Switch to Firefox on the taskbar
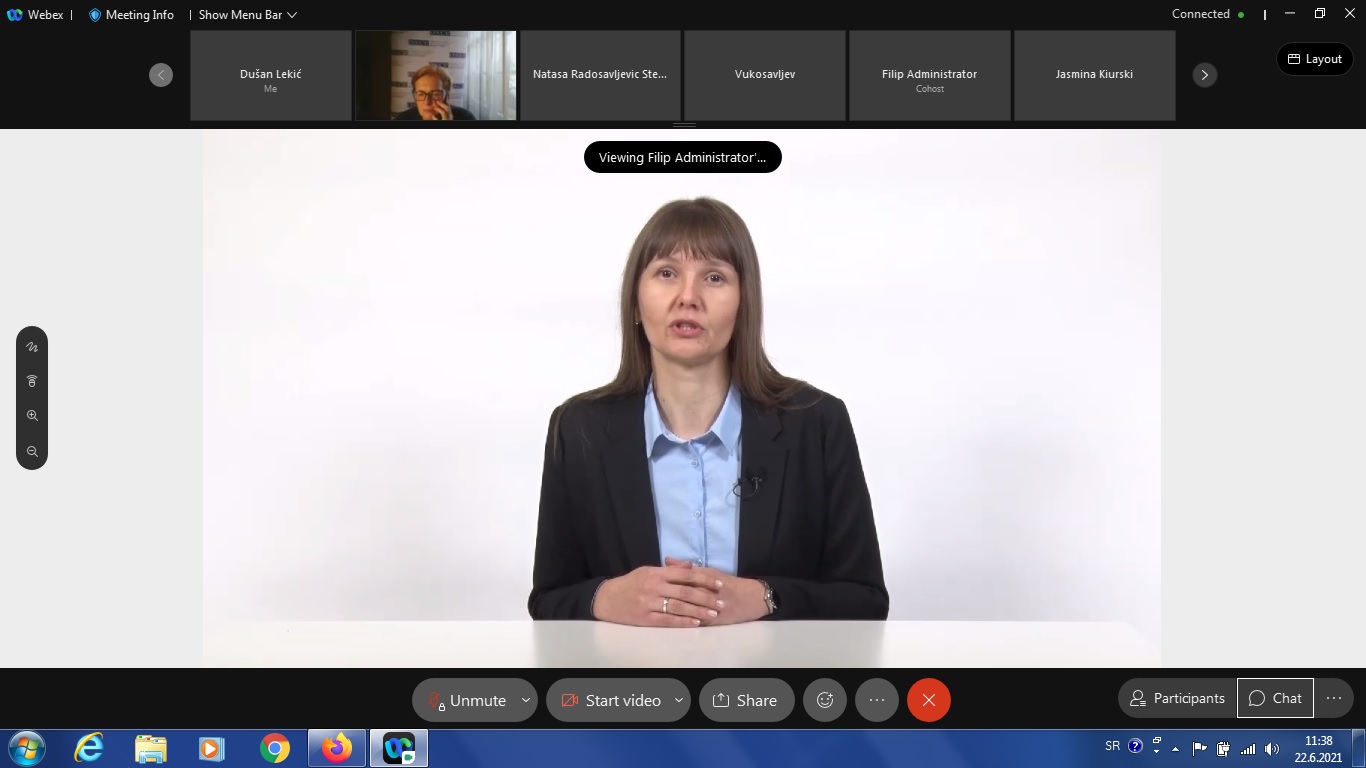Viewport: 1366px width, 768px height. 337,748
